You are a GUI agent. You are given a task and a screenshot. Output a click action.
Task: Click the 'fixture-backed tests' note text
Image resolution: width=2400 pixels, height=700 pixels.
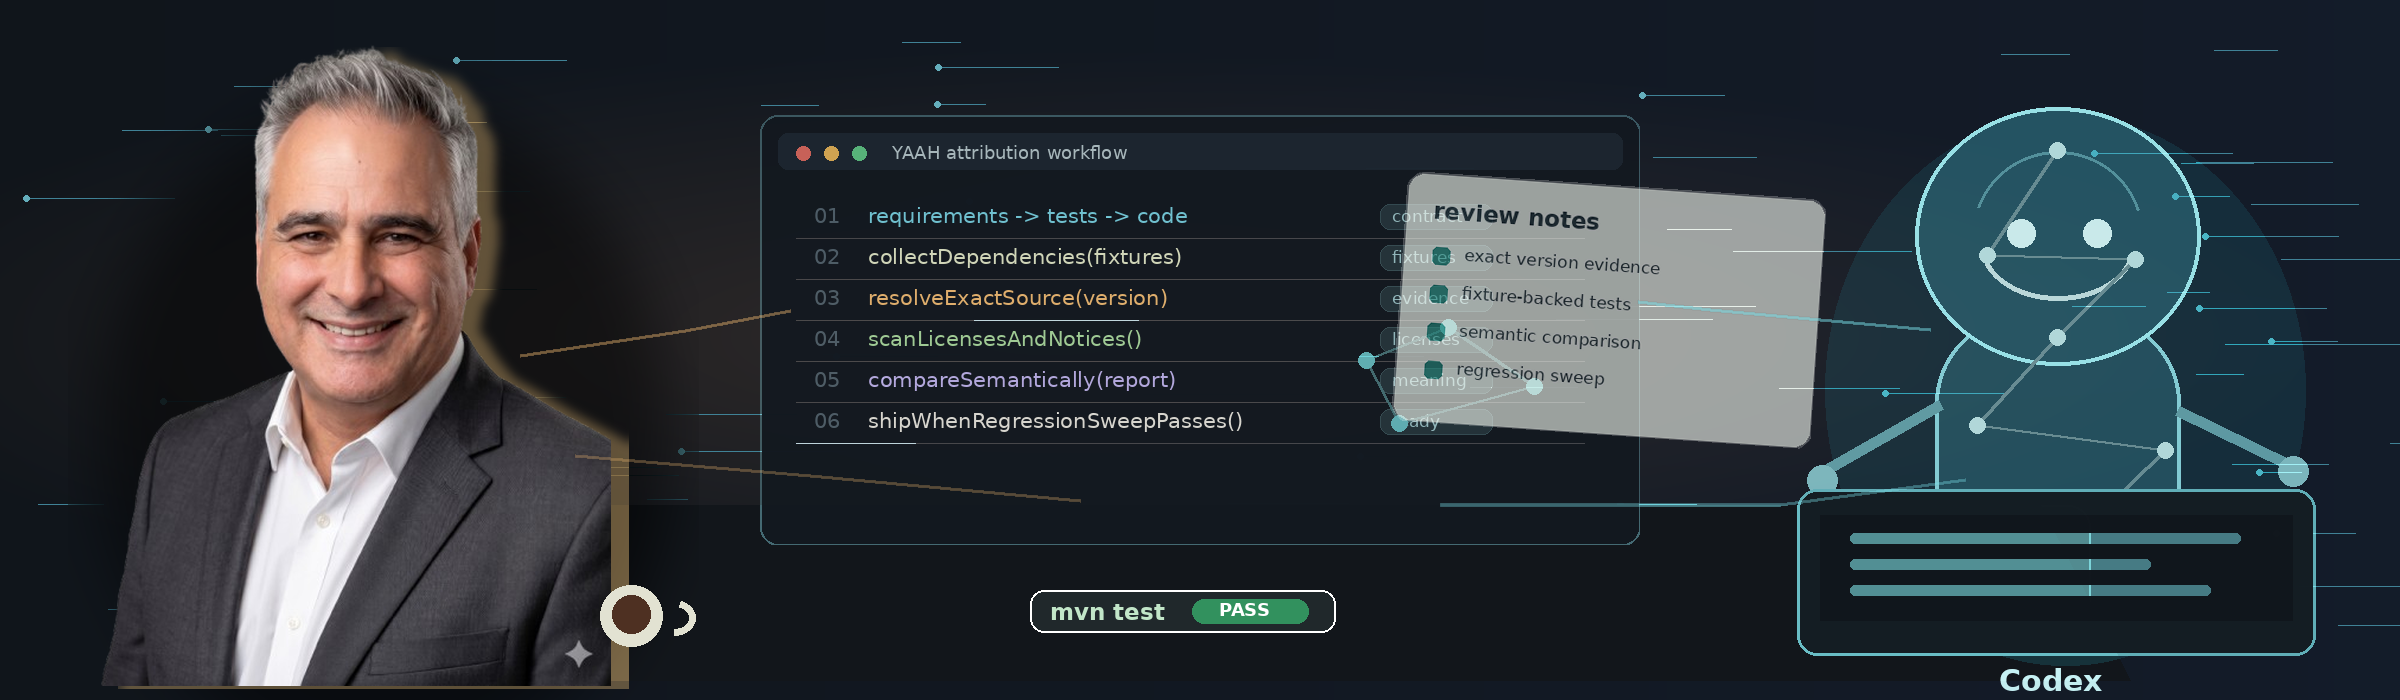(1546, 298)
